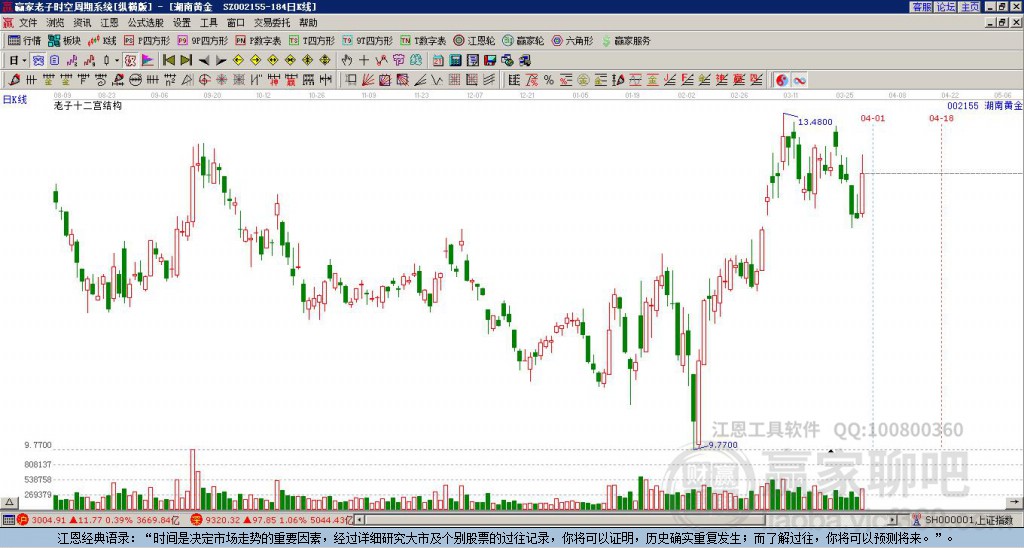This screenshot has height=548, width=1024.
Task: Open the P四方形 tool
Action: tap(147, 40)
